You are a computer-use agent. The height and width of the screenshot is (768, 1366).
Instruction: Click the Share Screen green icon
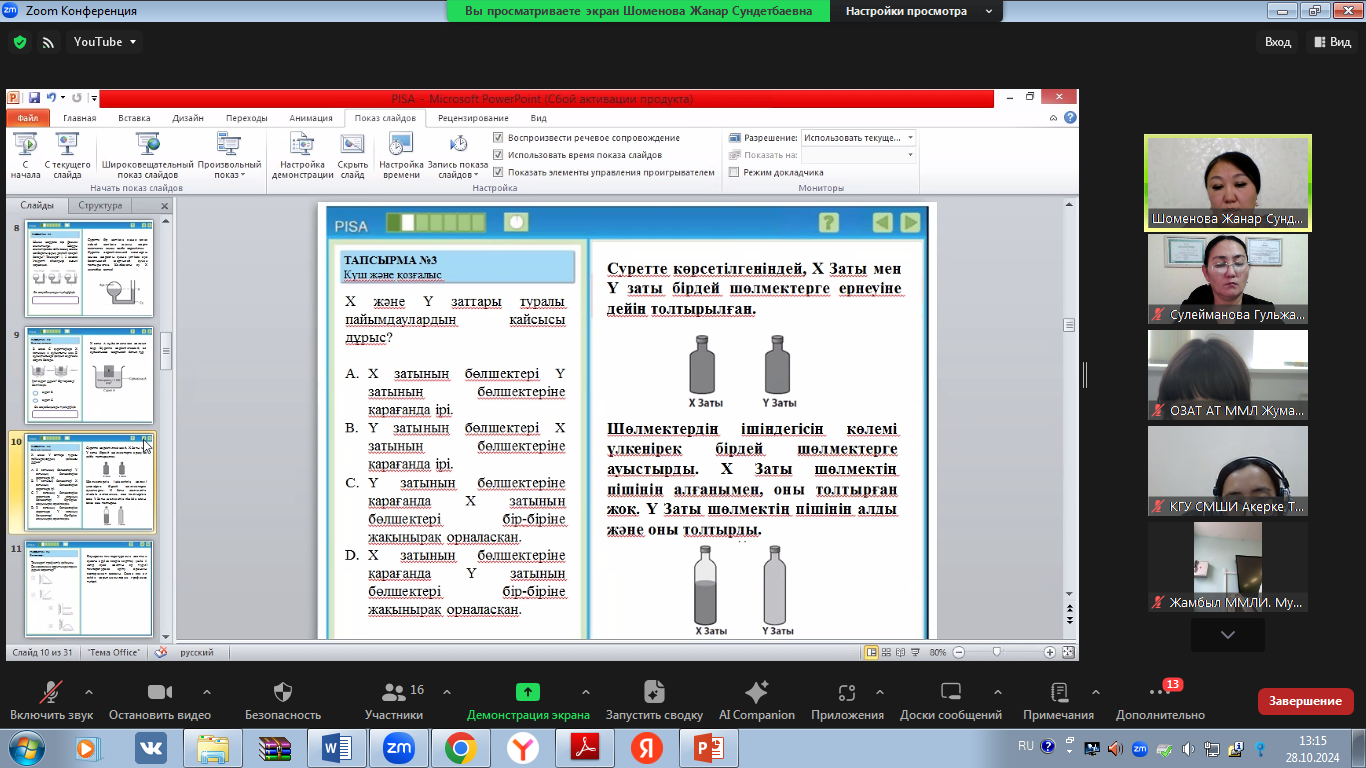(527, 692)
